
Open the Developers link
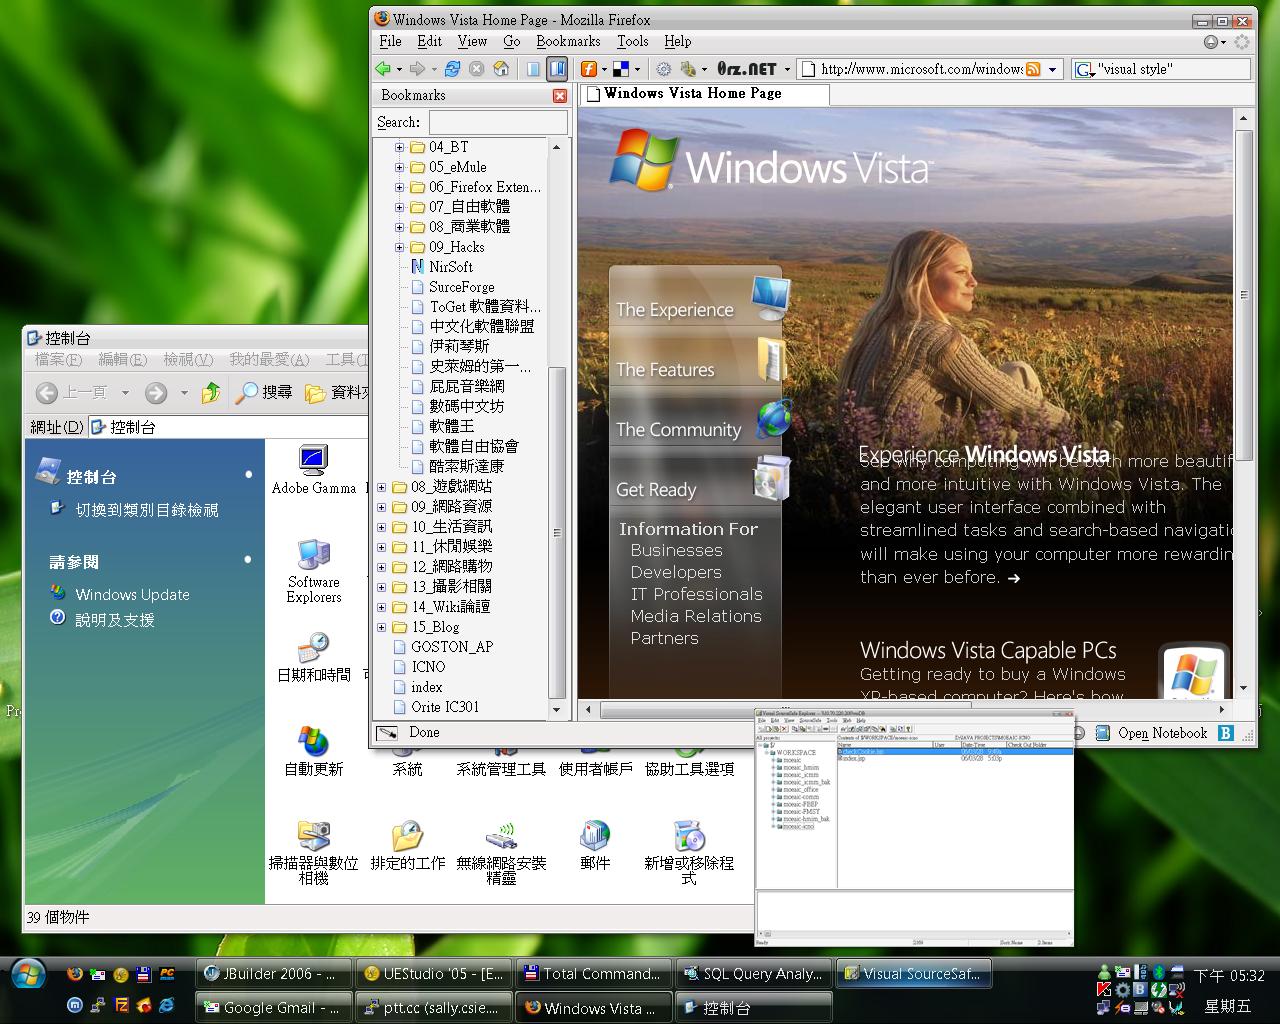tap(676, 572)
